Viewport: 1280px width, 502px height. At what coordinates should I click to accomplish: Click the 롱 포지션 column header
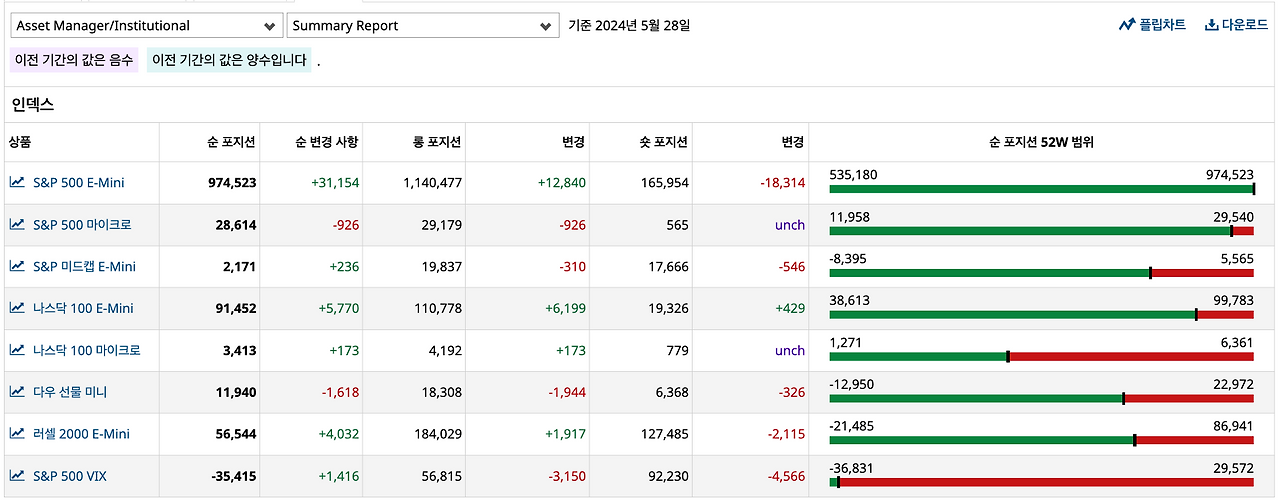pyautogui.click(x=437, y=142)
